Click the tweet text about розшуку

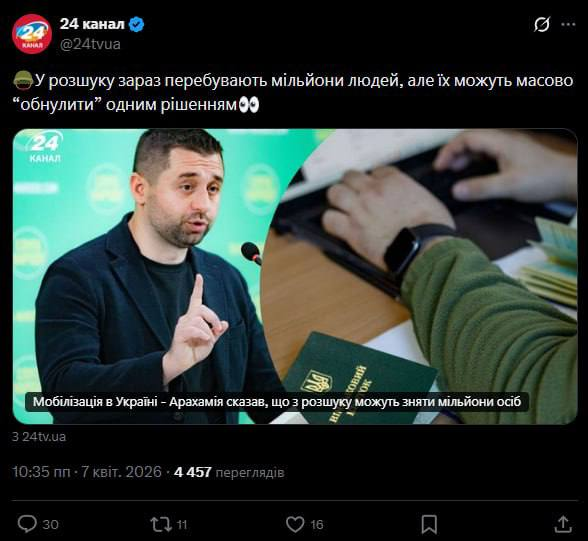(x=294, y=93)
